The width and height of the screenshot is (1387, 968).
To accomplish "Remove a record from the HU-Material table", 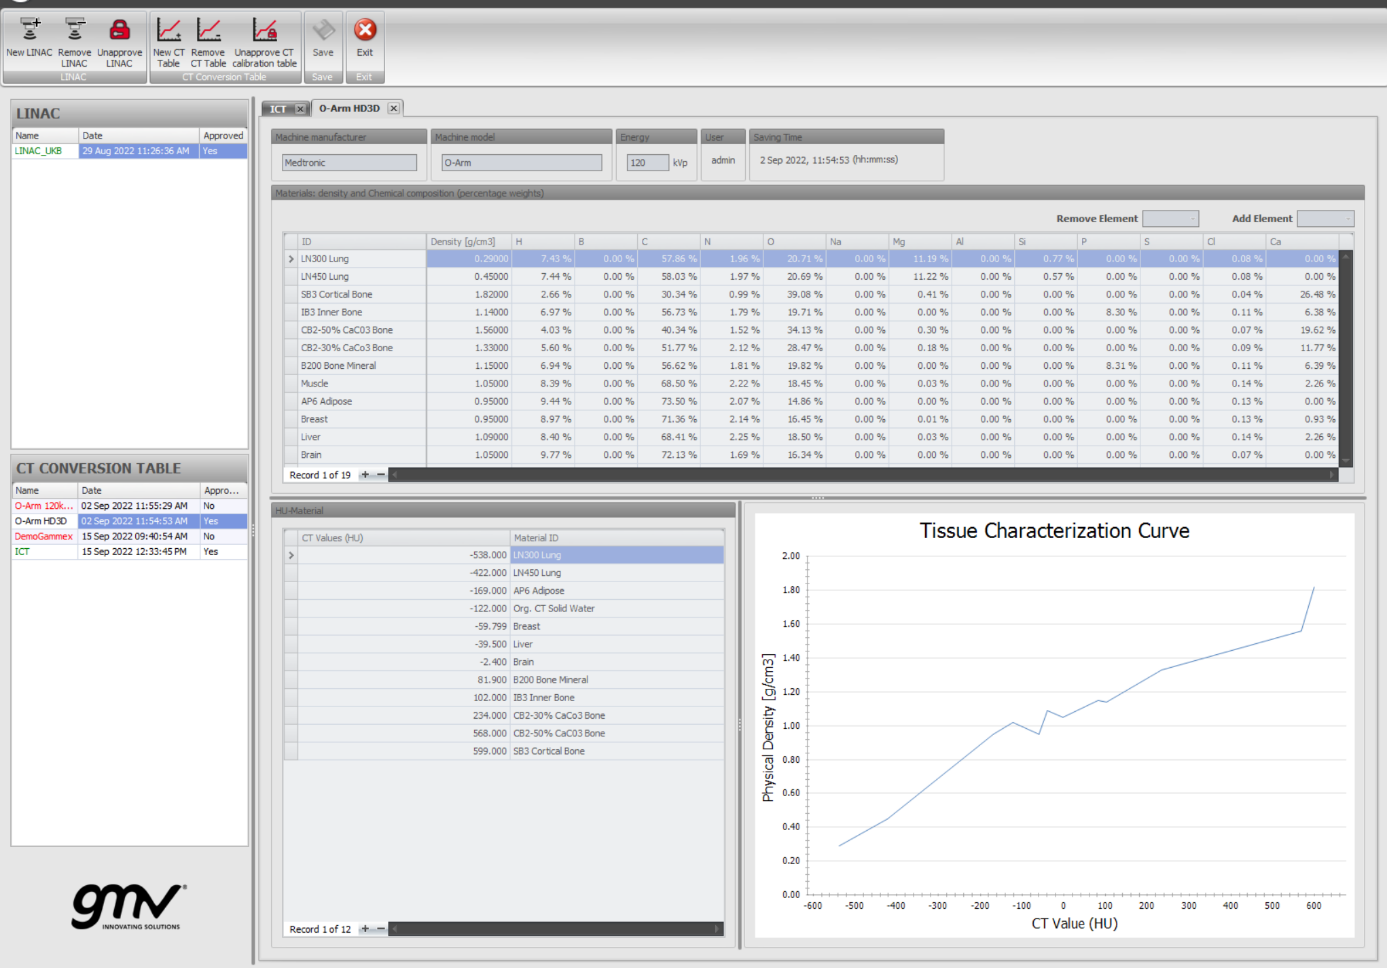I will pyautogui.click(x=380, y=929).
